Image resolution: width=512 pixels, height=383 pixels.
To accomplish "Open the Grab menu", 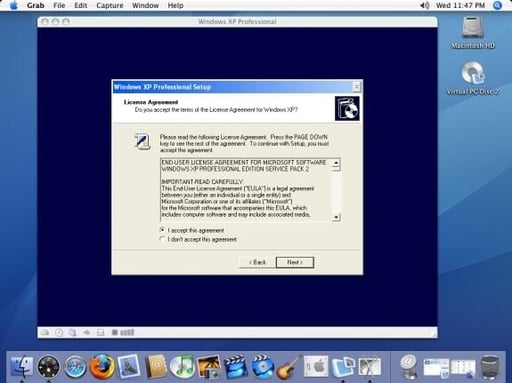I will pyautogui.click(x=35, y=5).
